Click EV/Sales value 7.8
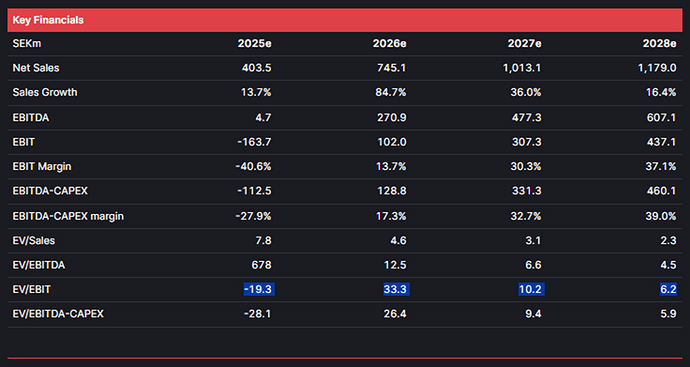Screen dimensions: 690x367 point(264,240)
